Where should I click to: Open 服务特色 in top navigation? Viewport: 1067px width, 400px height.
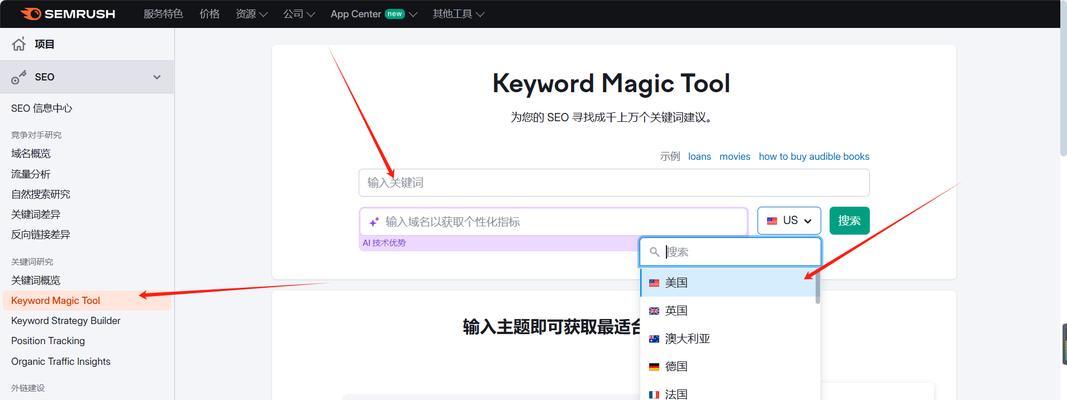coord(163,14)
